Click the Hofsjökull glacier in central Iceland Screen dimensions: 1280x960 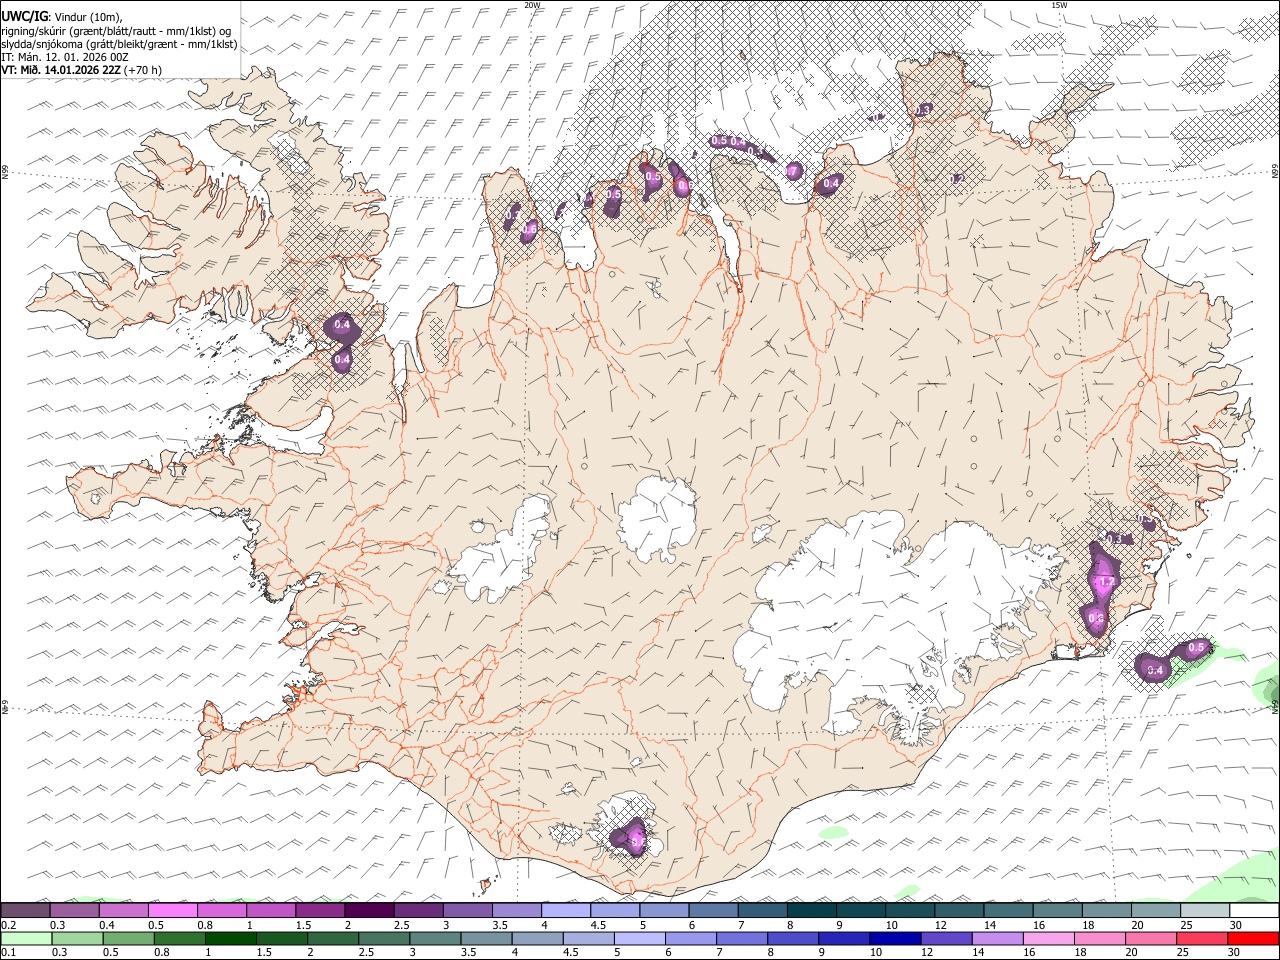(657, 518)
